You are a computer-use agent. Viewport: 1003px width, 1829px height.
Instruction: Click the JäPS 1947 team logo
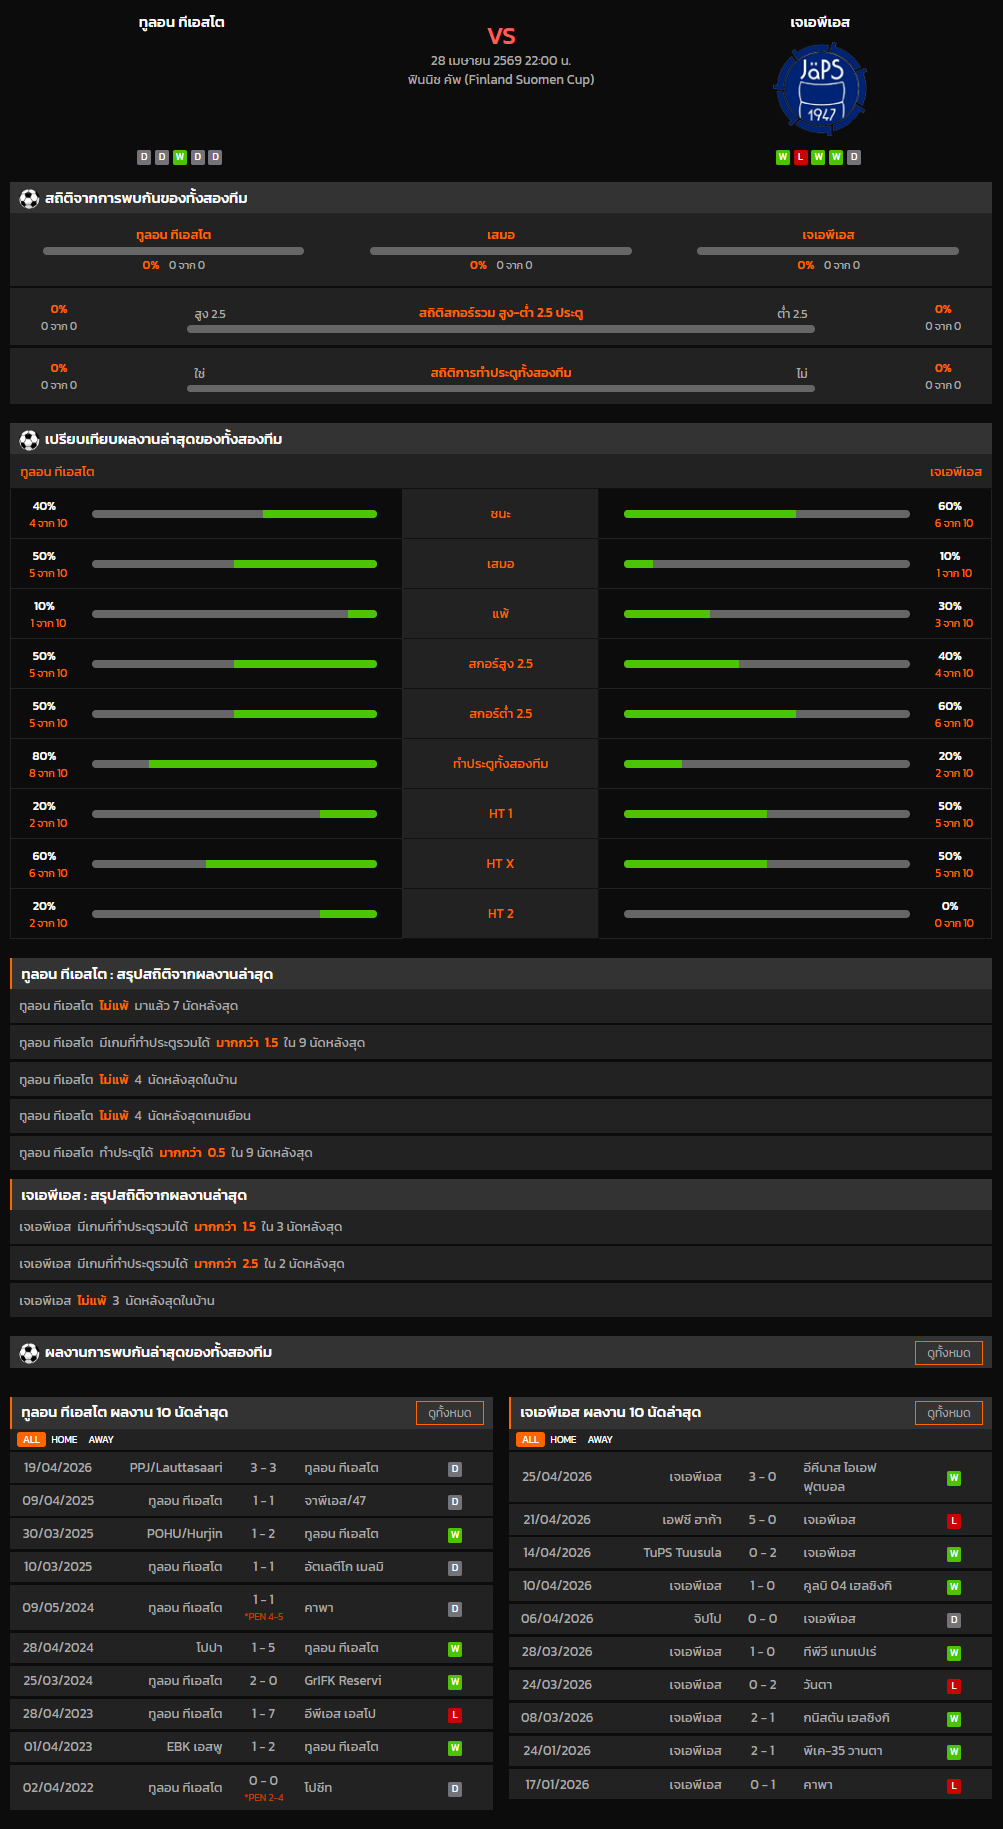820,89
